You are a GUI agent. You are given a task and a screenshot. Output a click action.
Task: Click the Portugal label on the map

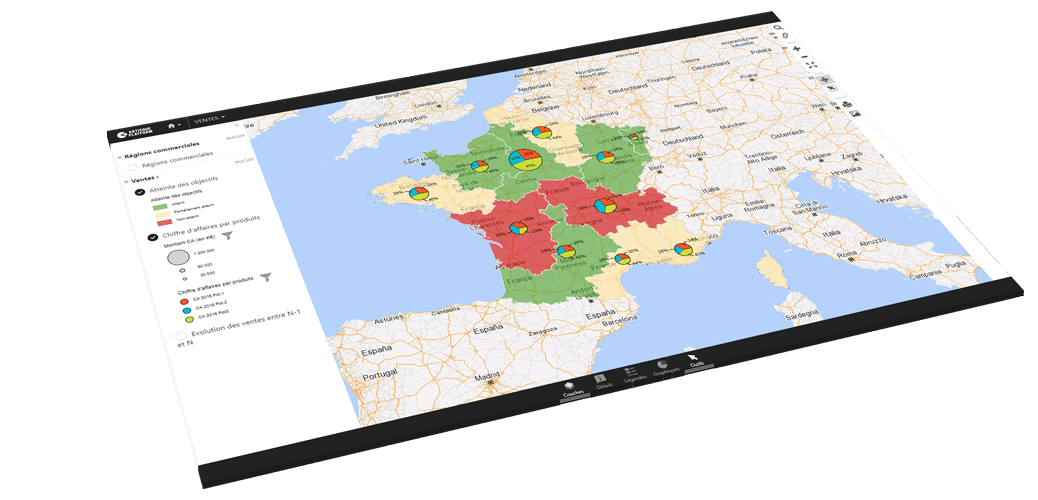378,375
